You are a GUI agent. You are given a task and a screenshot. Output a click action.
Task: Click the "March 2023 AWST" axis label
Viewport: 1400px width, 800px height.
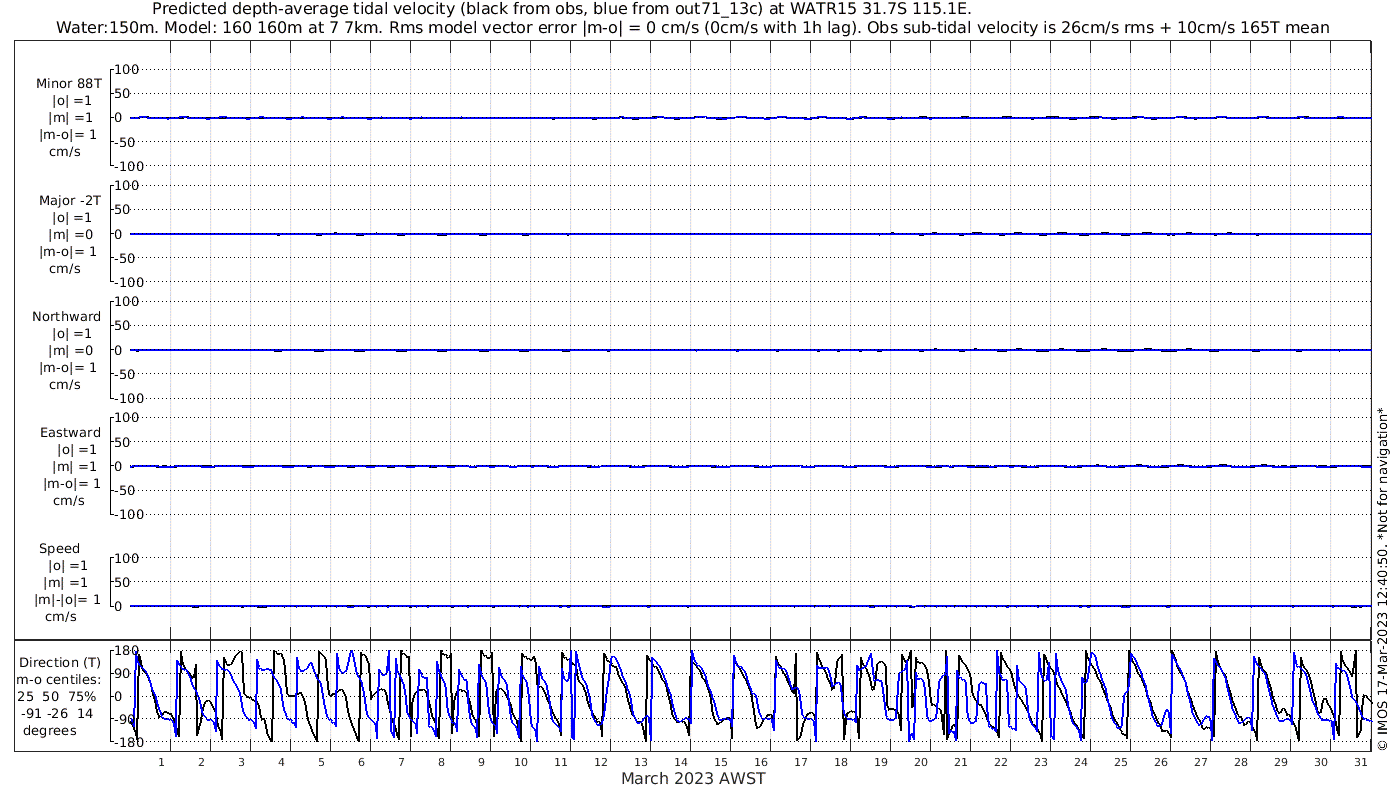pyautogui.click(x=693, y=779)
